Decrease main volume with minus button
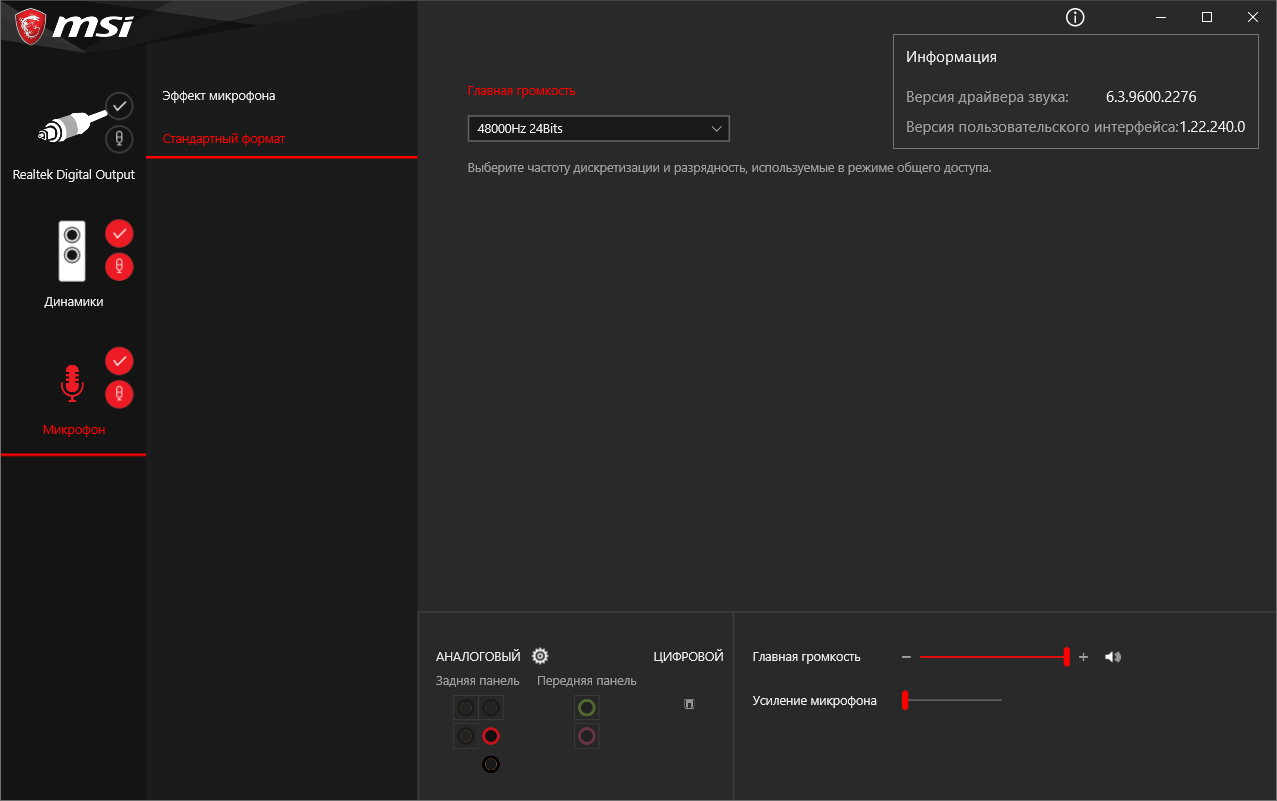Screen dimensions: 1277x801 click(906, 657)
